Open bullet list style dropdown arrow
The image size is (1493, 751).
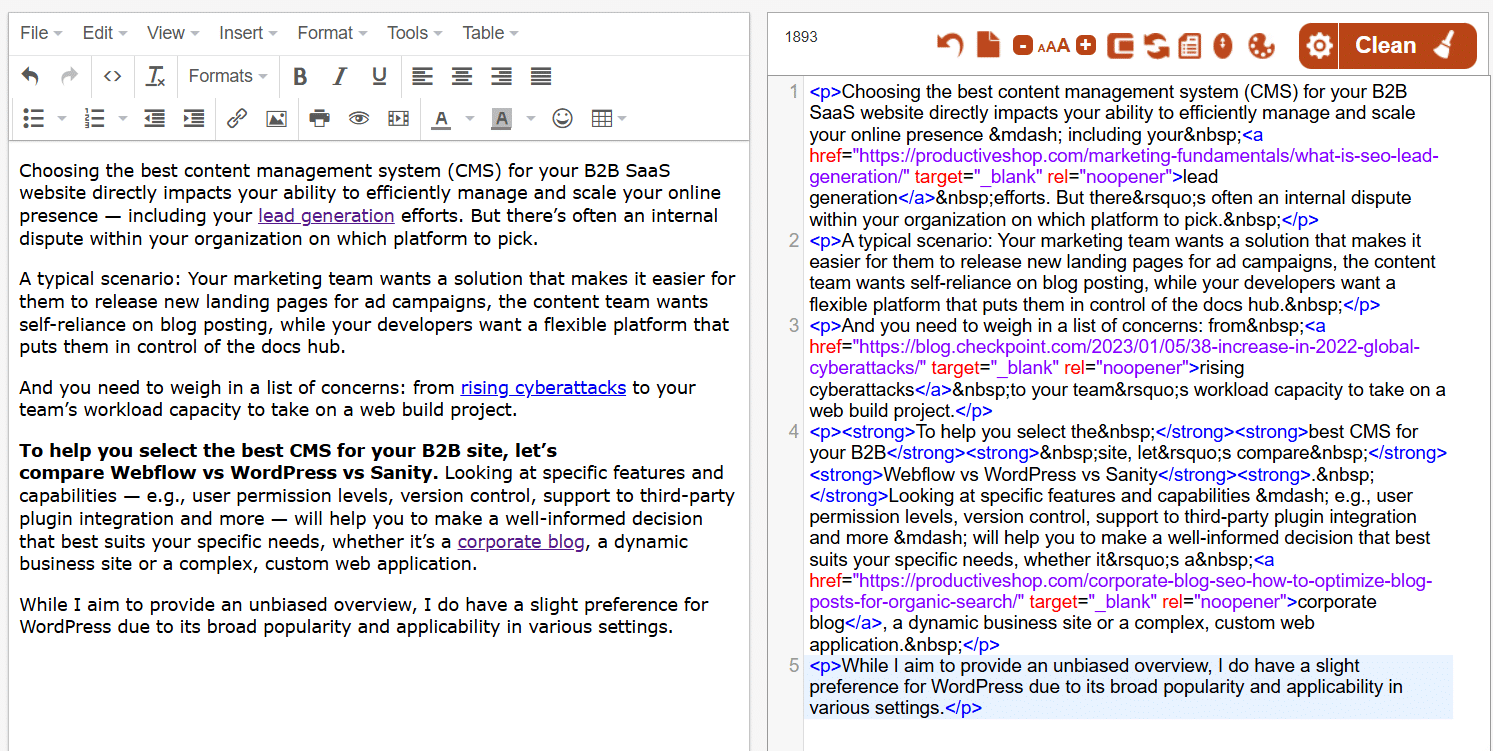pyautogui.click(x=62, y=119)
